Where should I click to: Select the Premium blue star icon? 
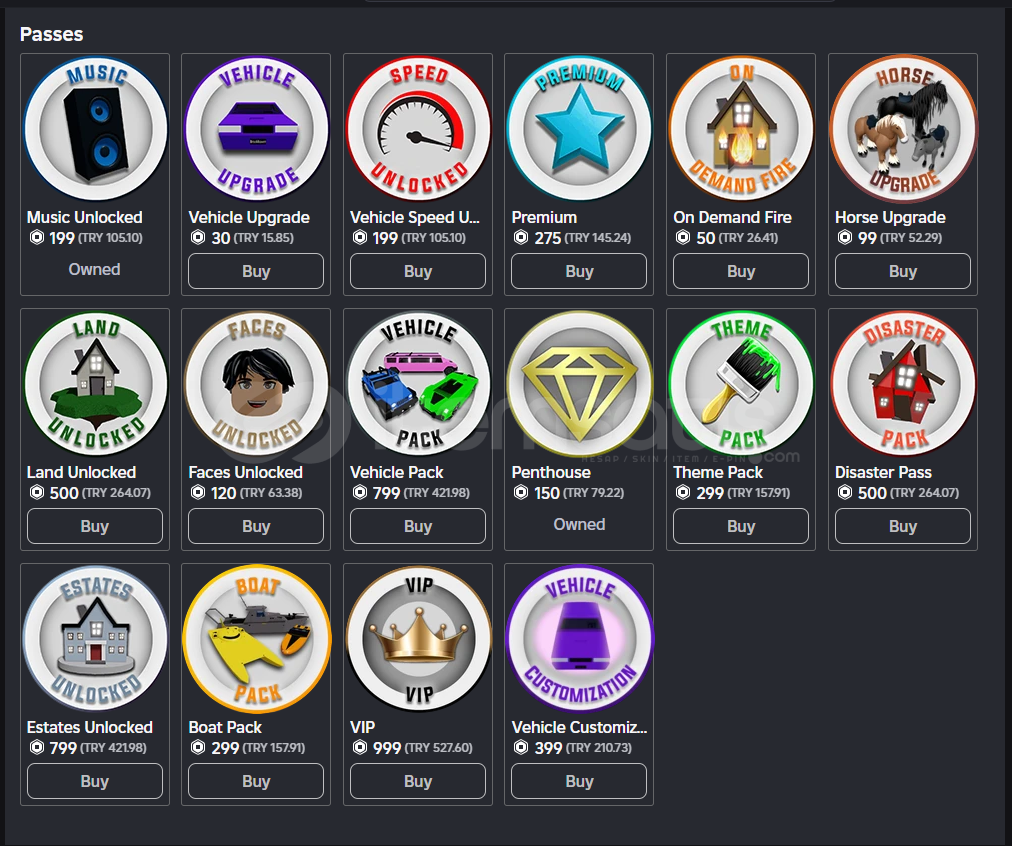click(x=580, y=128)
